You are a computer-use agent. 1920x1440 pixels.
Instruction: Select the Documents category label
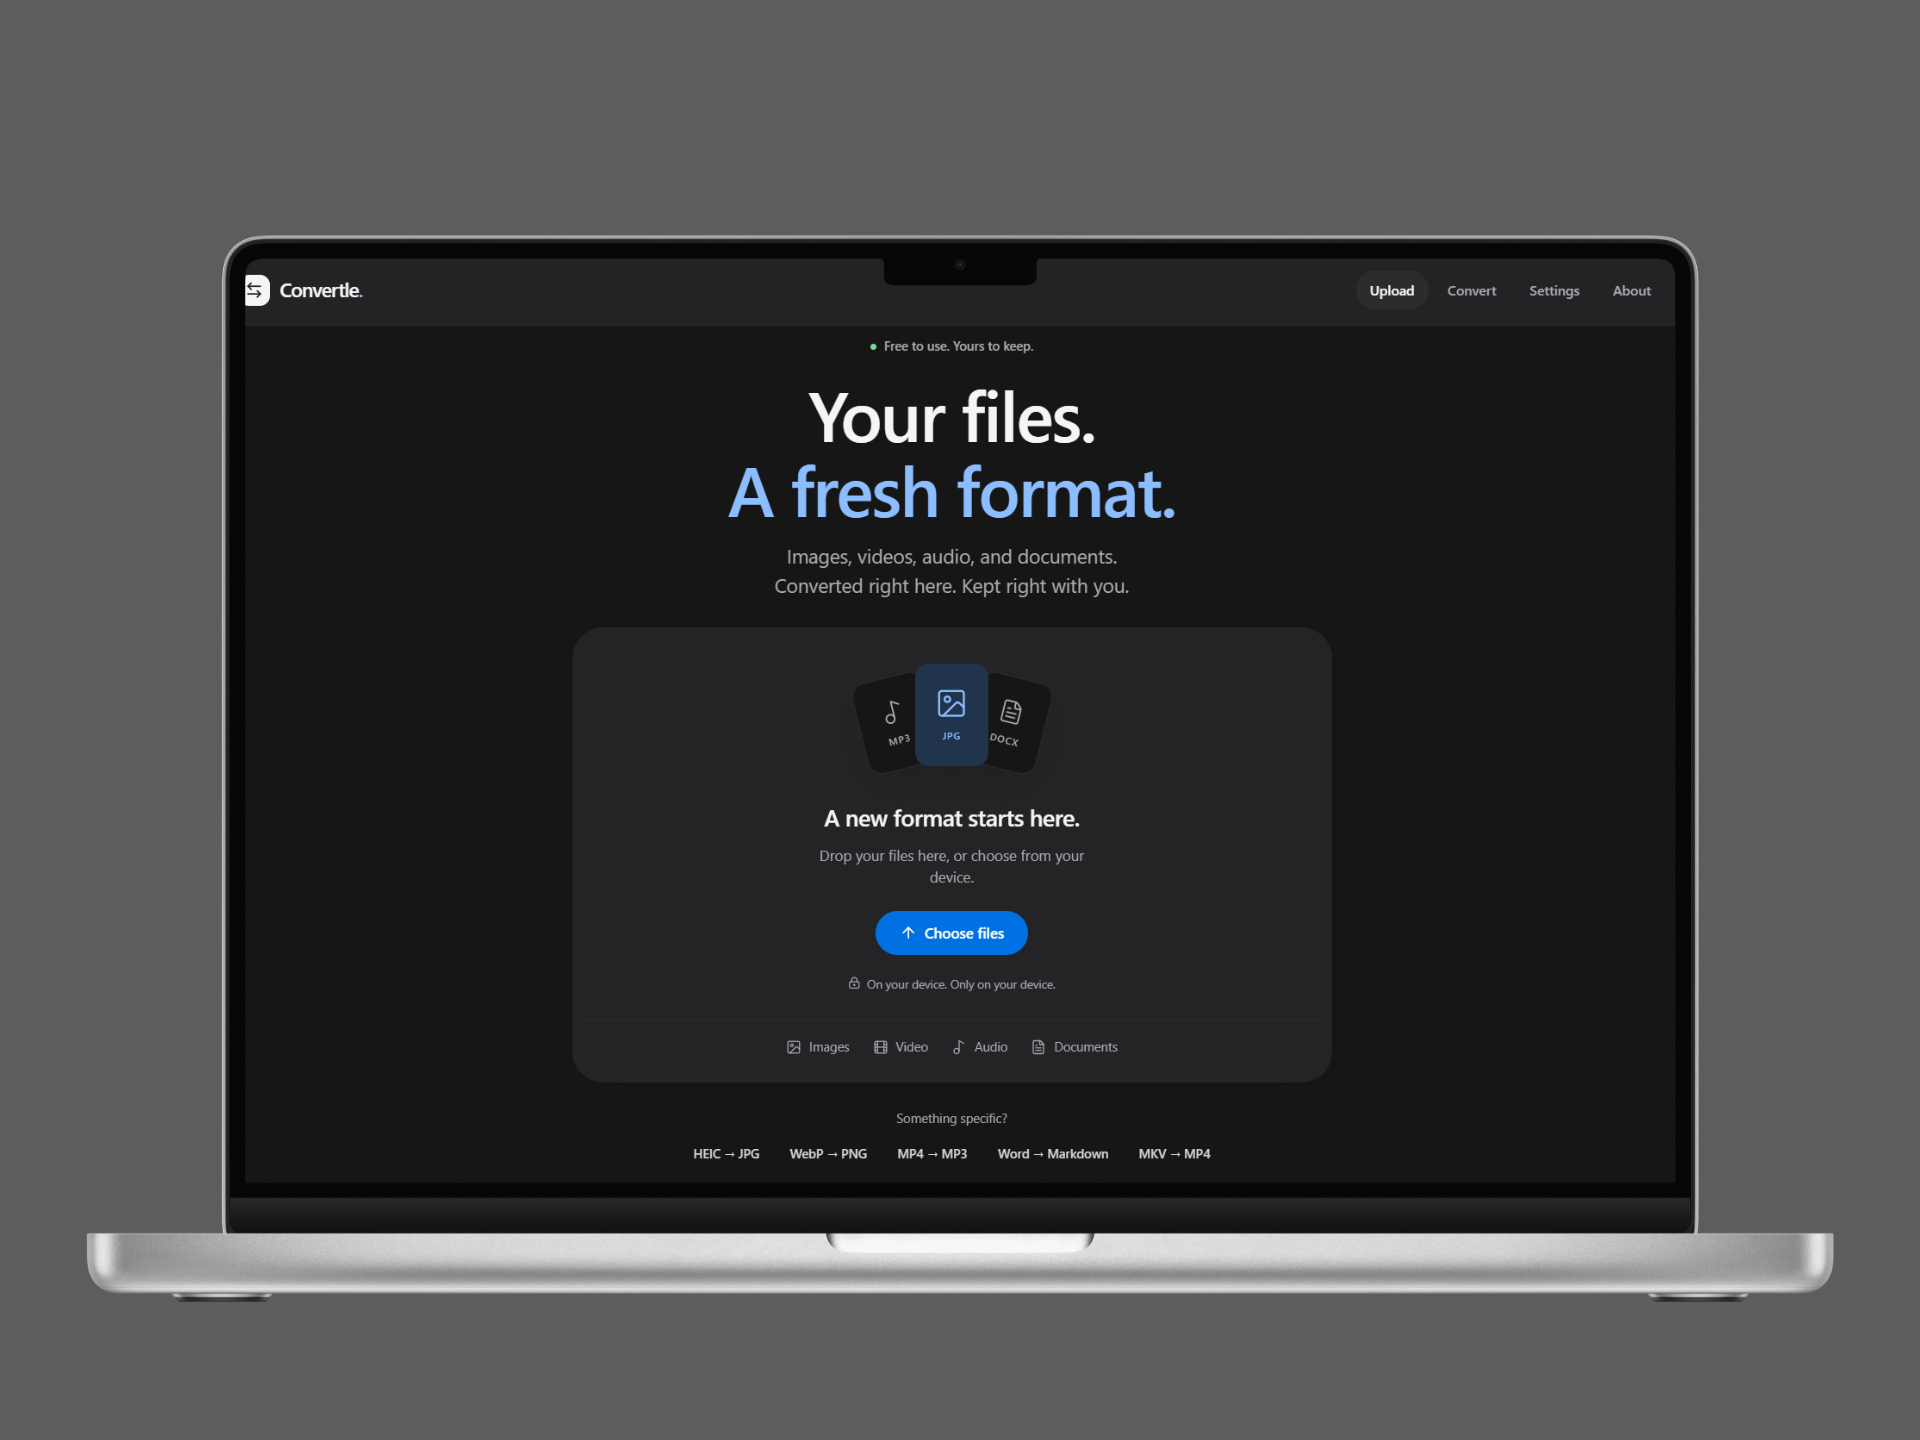coord(1086,1047)
